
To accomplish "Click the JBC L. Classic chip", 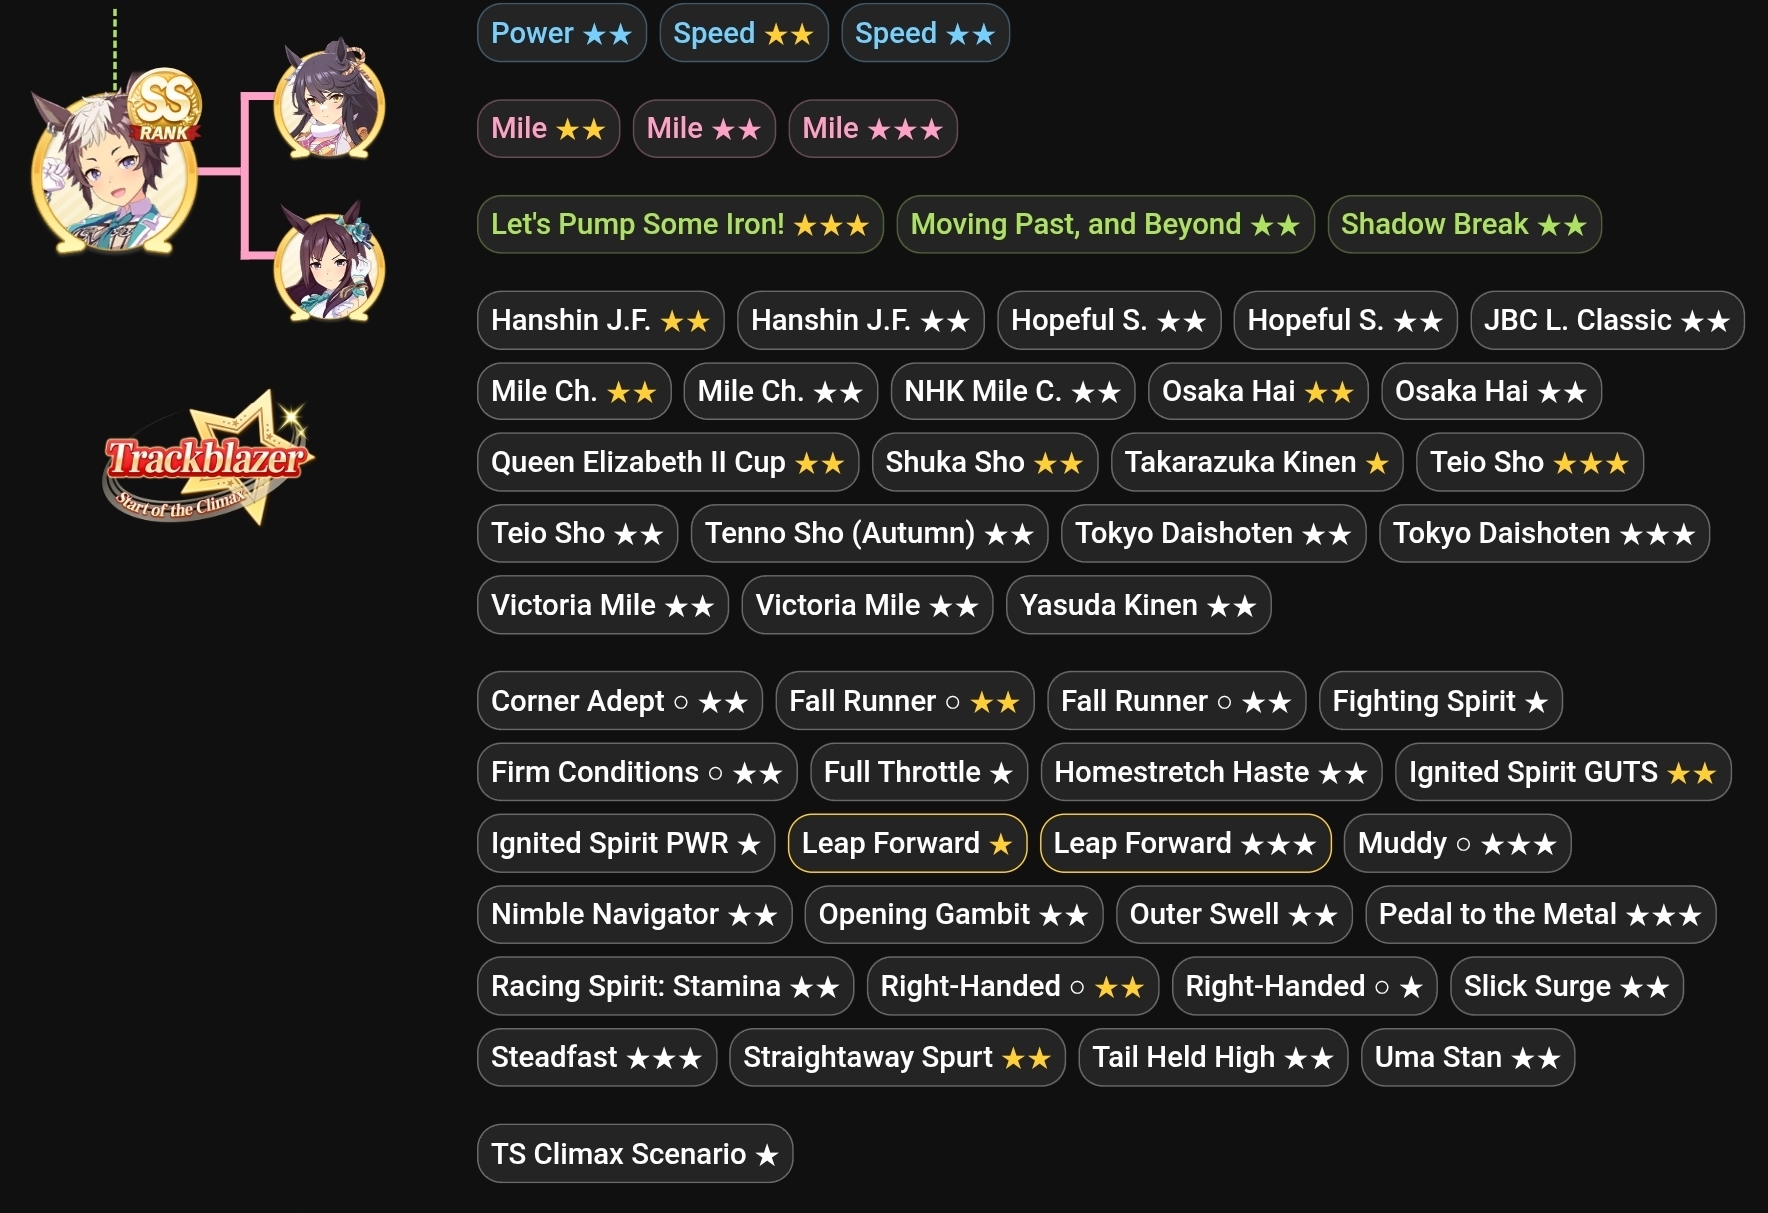I will (1607, 320).
